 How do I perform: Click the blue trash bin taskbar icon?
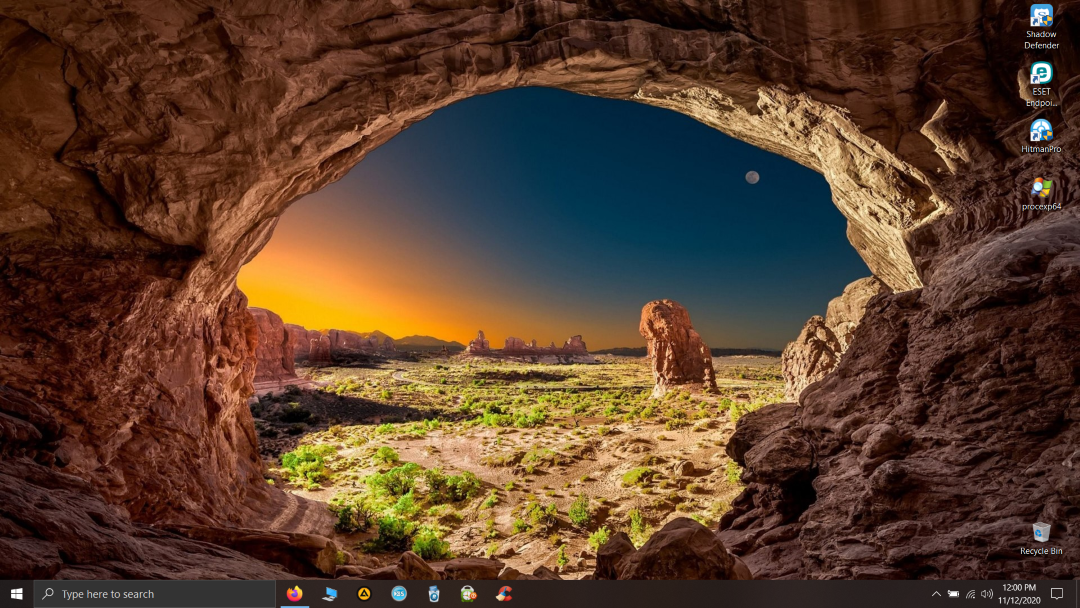[434, 594]
